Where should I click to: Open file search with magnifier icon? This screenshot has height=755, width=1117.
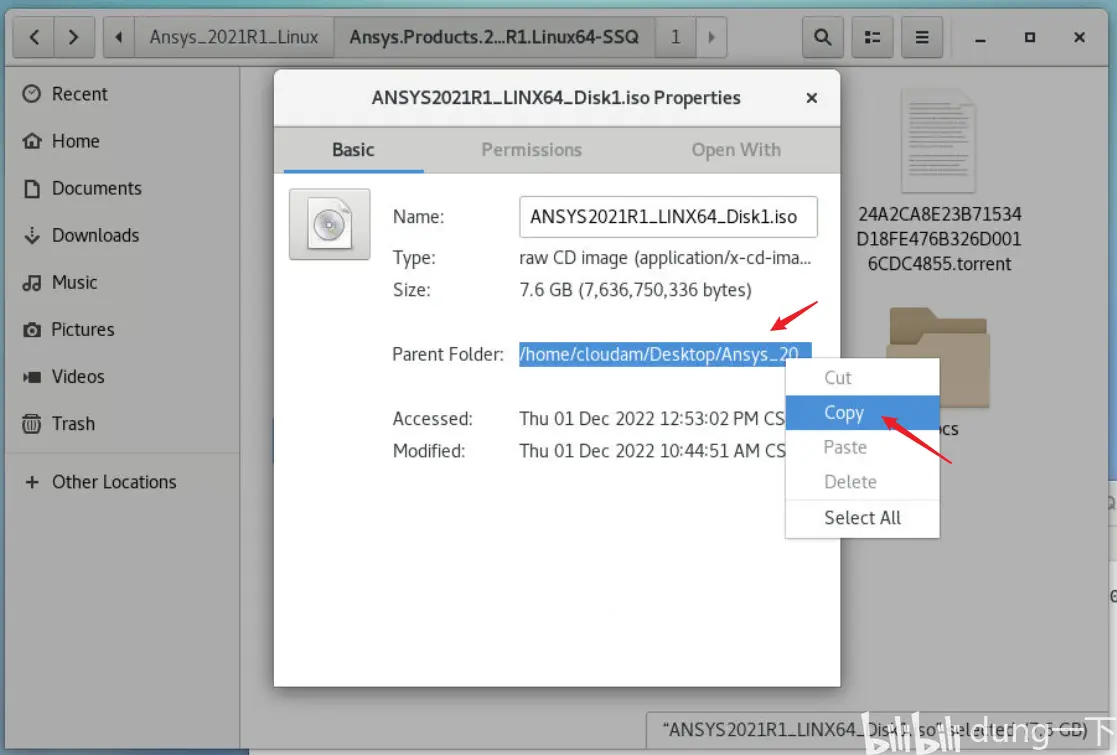pyautogui.click(x=822, y=37)
